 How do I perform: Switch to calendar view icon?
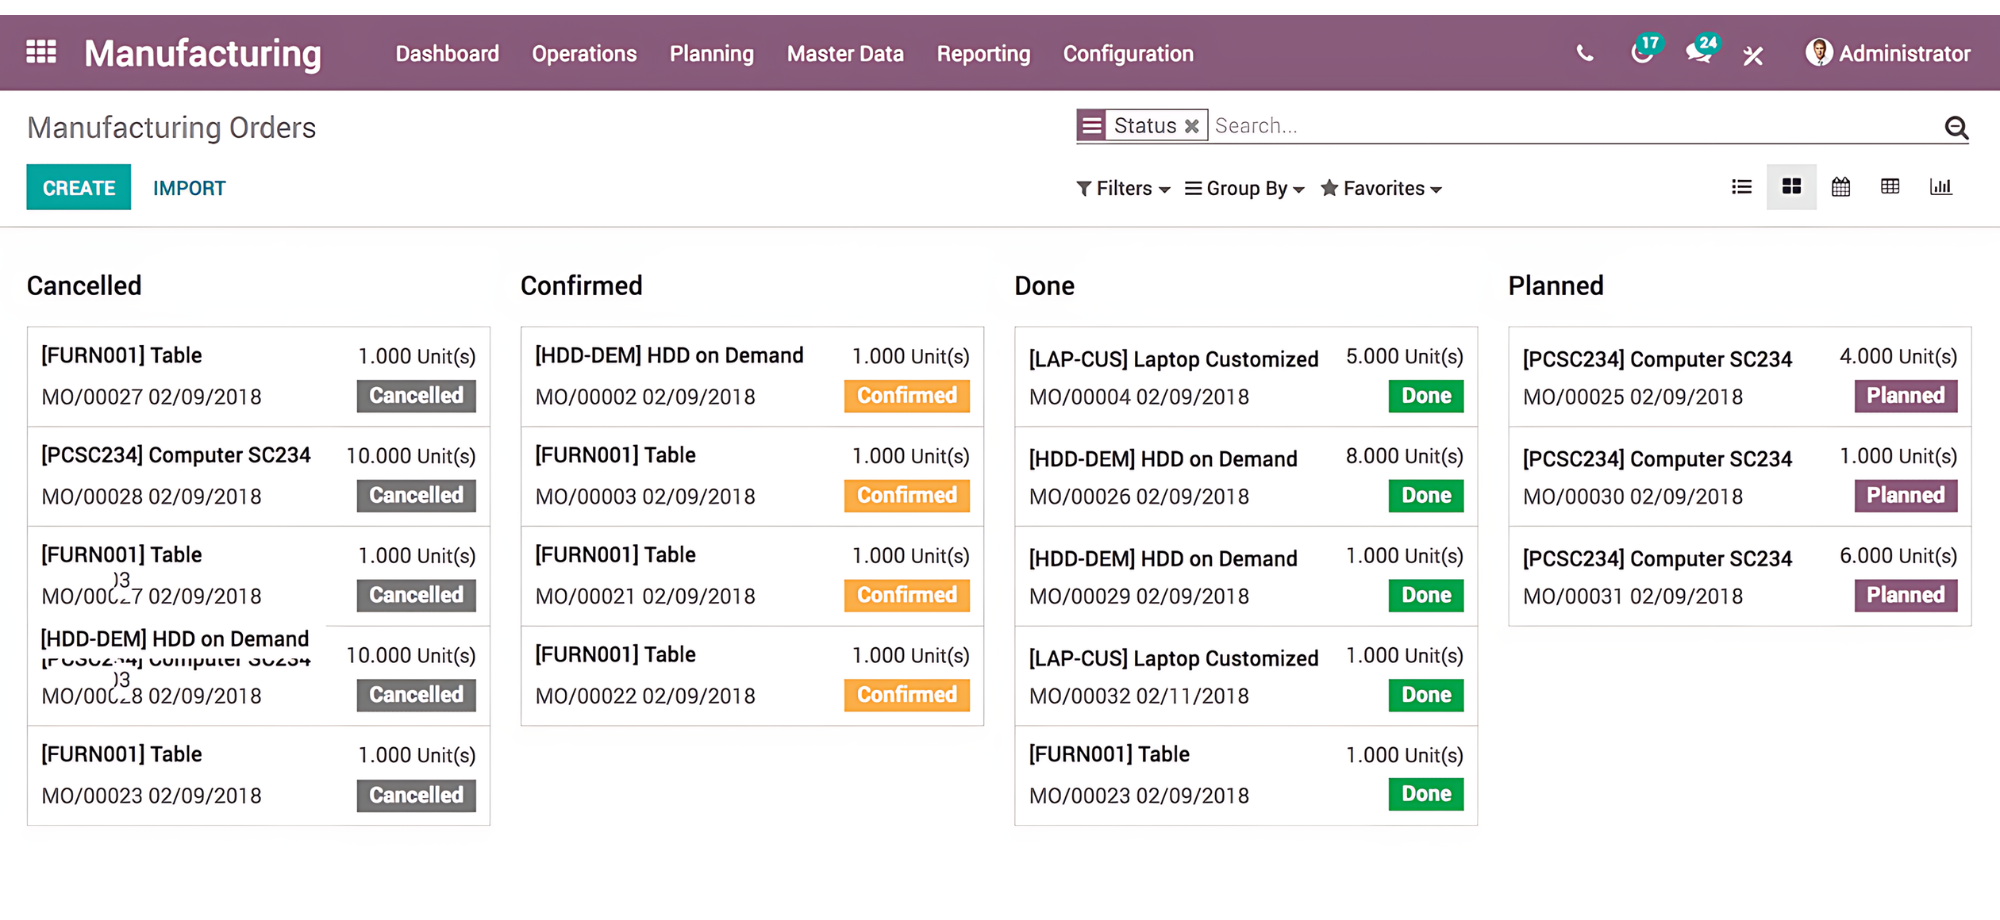[1841, 187]
